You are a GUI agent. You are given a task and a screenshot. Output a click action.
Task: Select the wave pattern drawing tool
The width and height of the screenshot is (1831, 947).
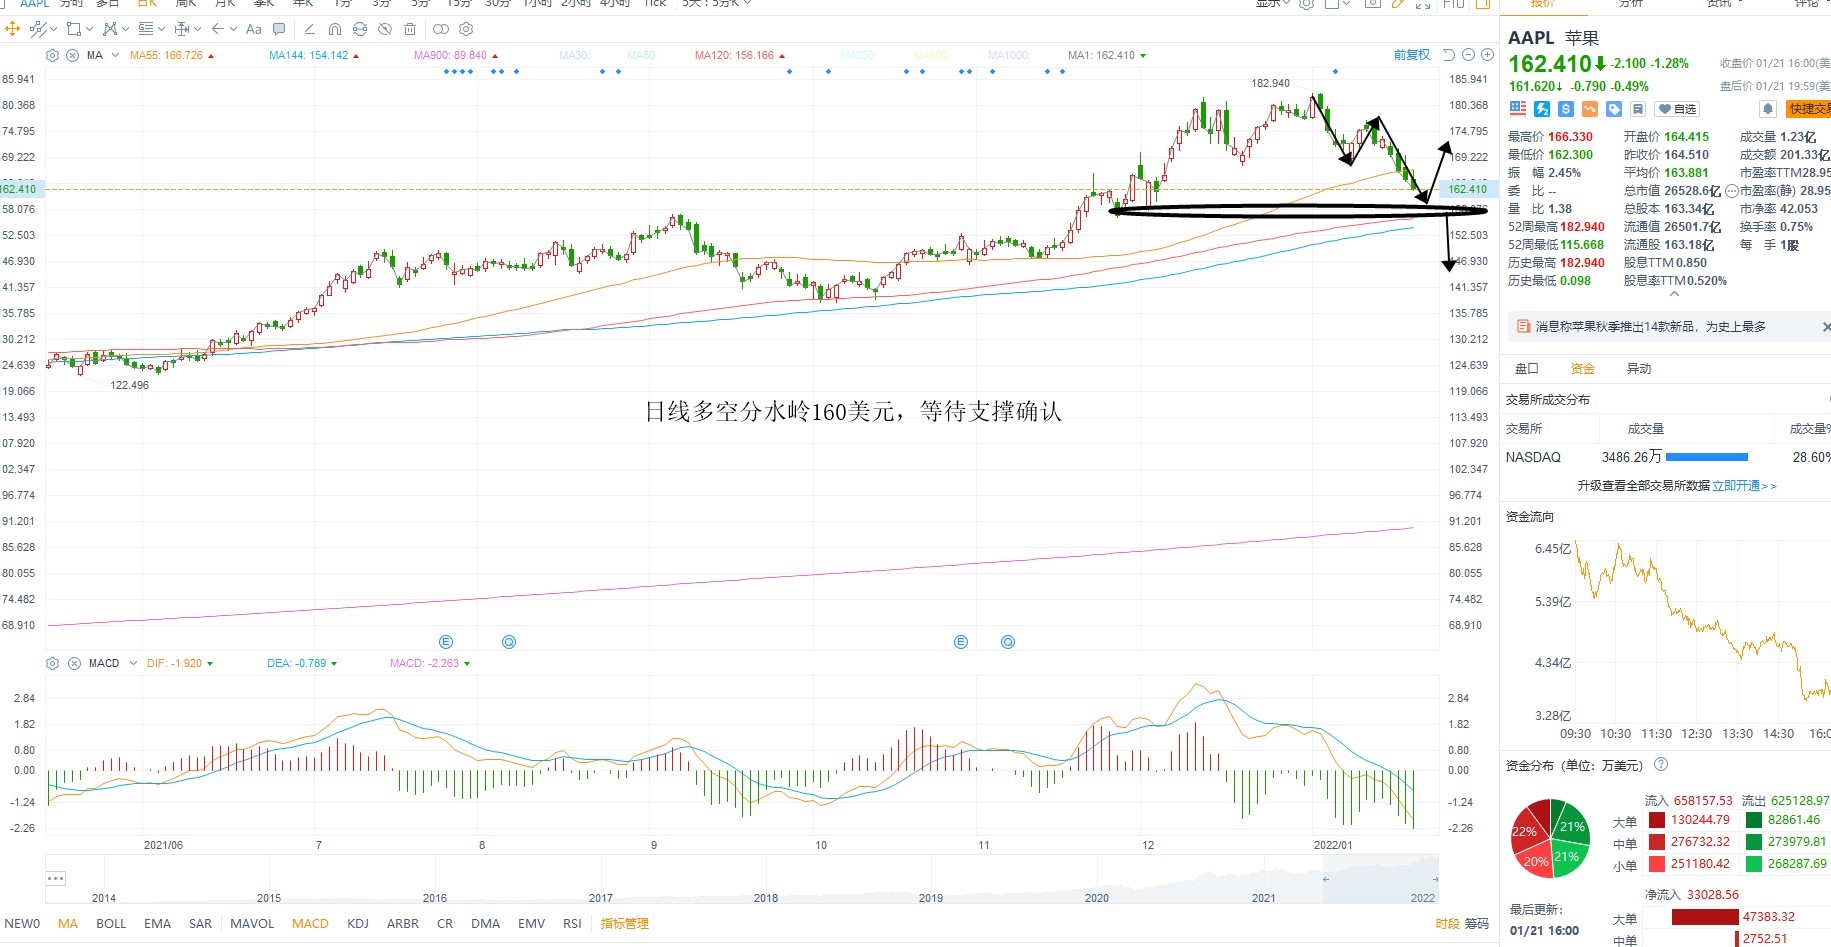[x=109, y=29]
